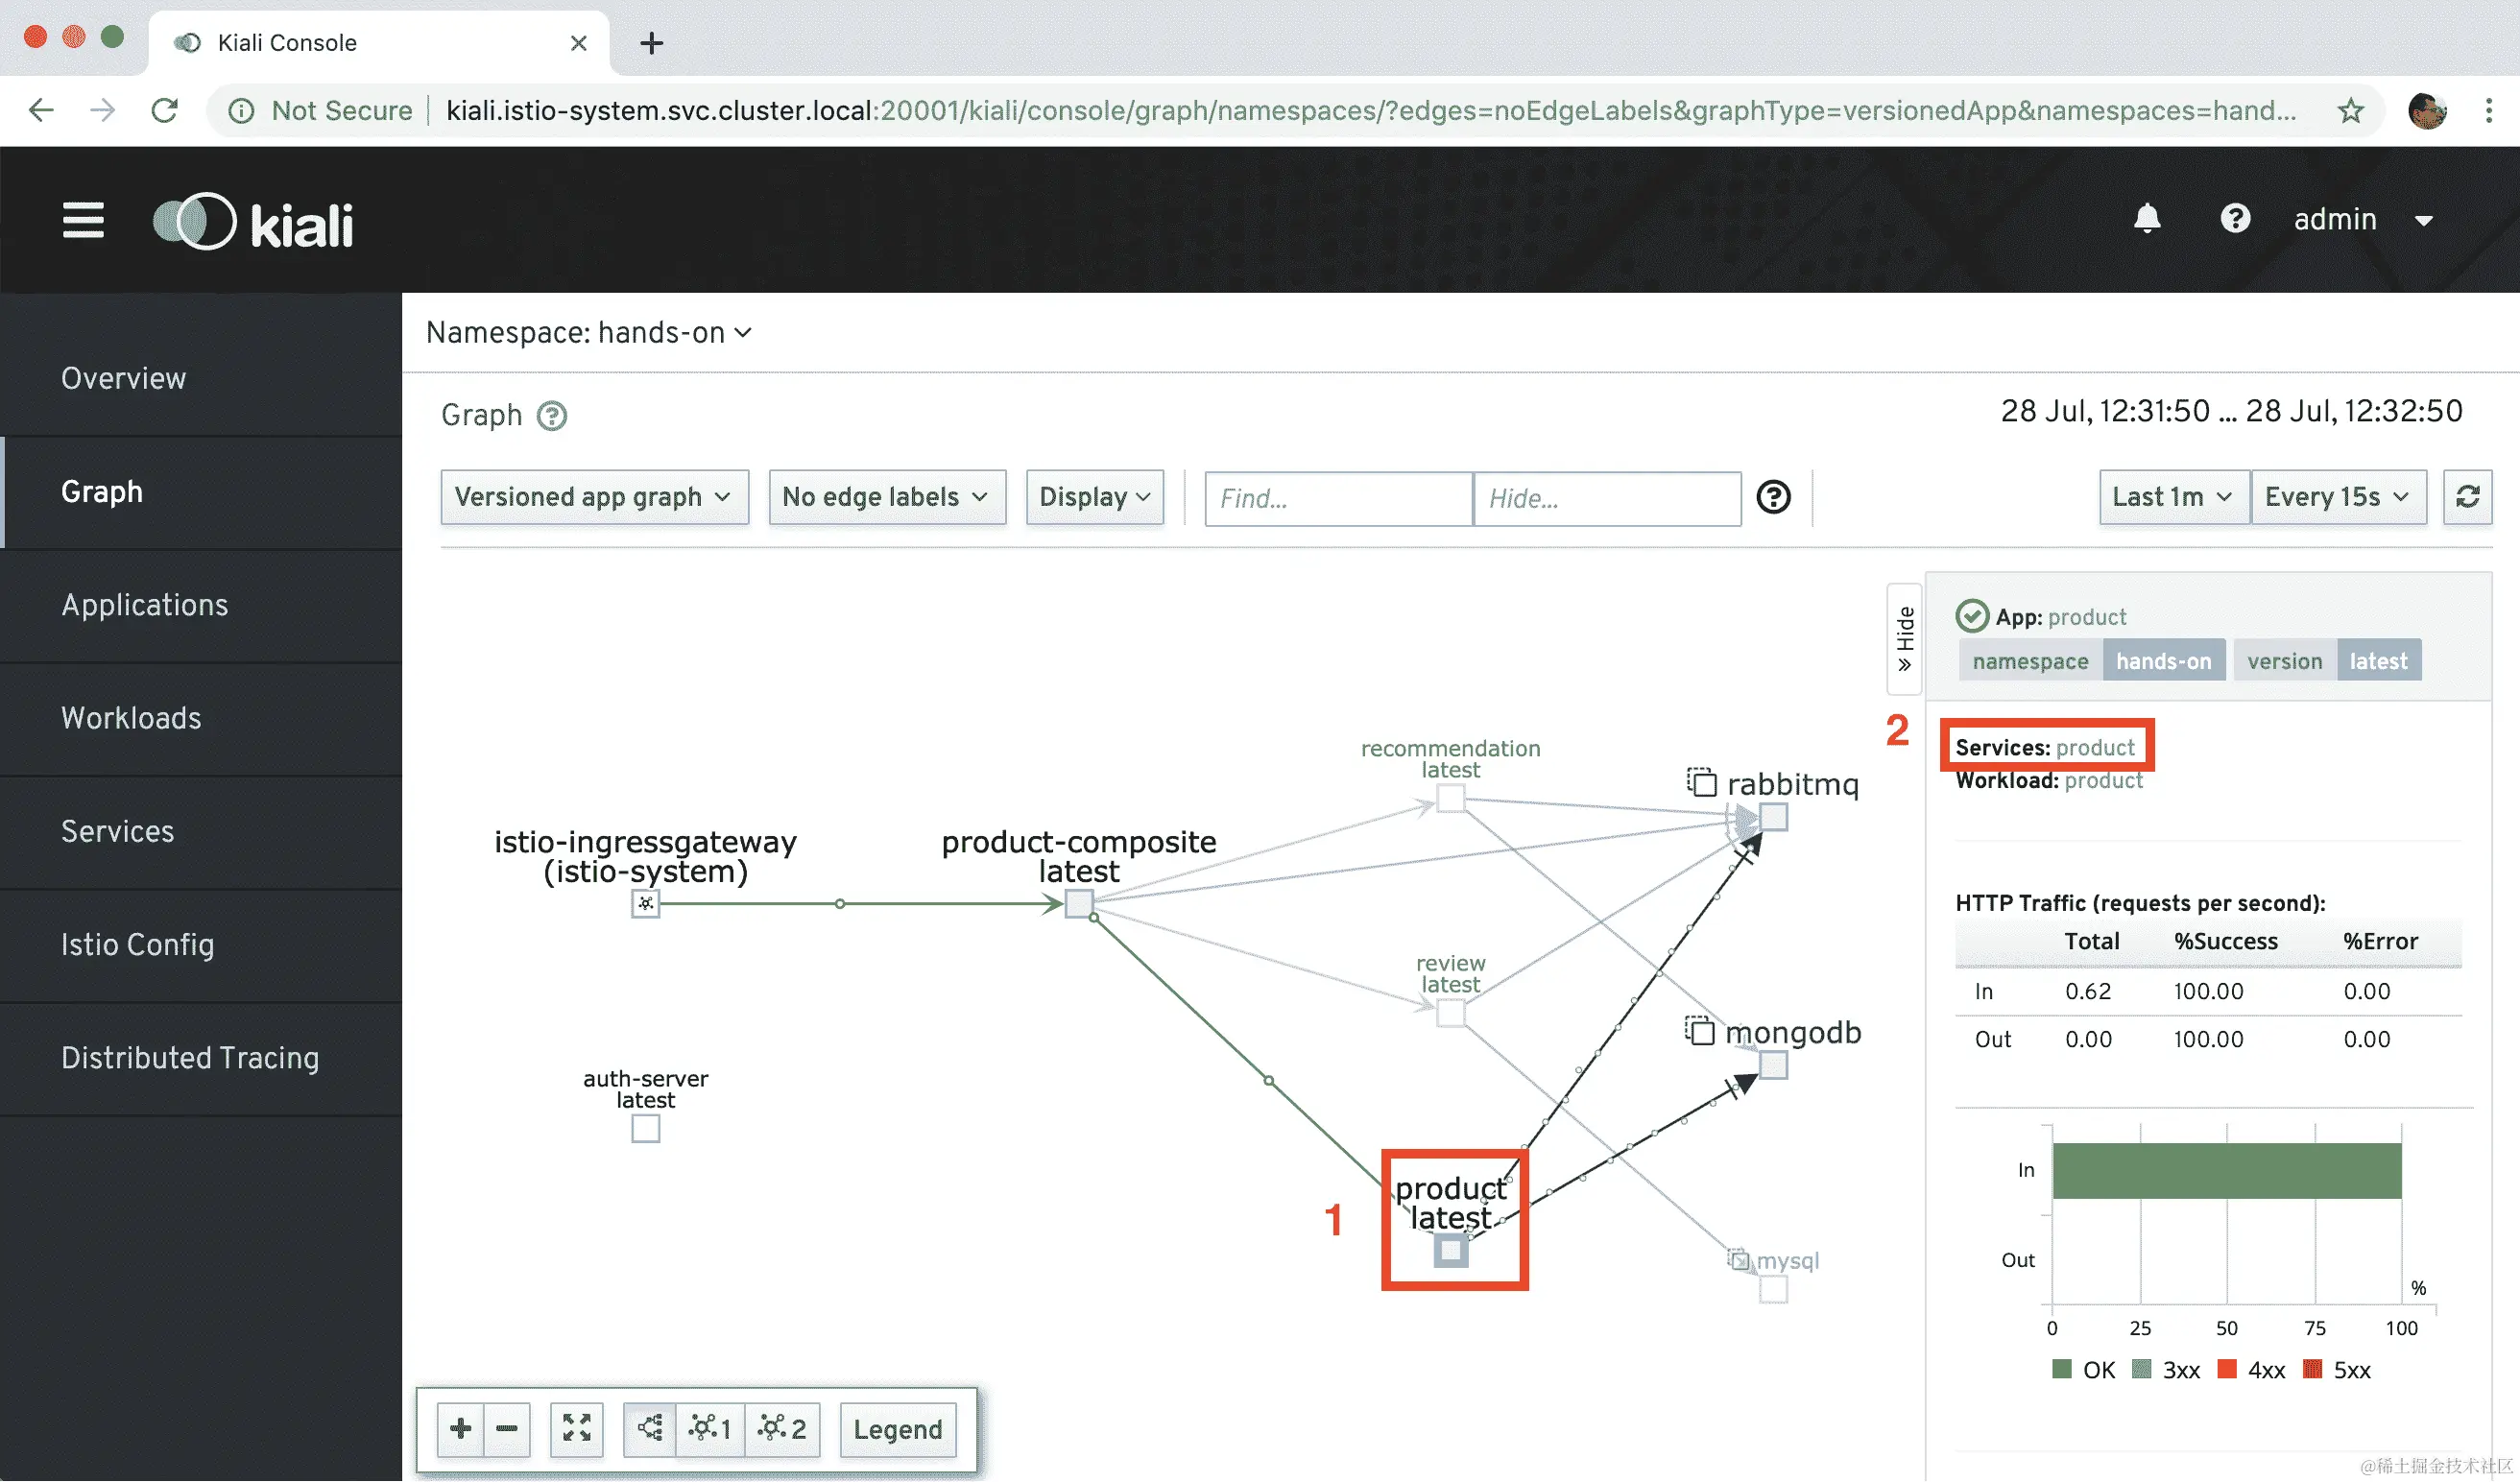Image resolution: width=2520 pixels, height=1482 pixels.
Task: Click the zoom to fit graph icon
Action: pos(576,1428)
